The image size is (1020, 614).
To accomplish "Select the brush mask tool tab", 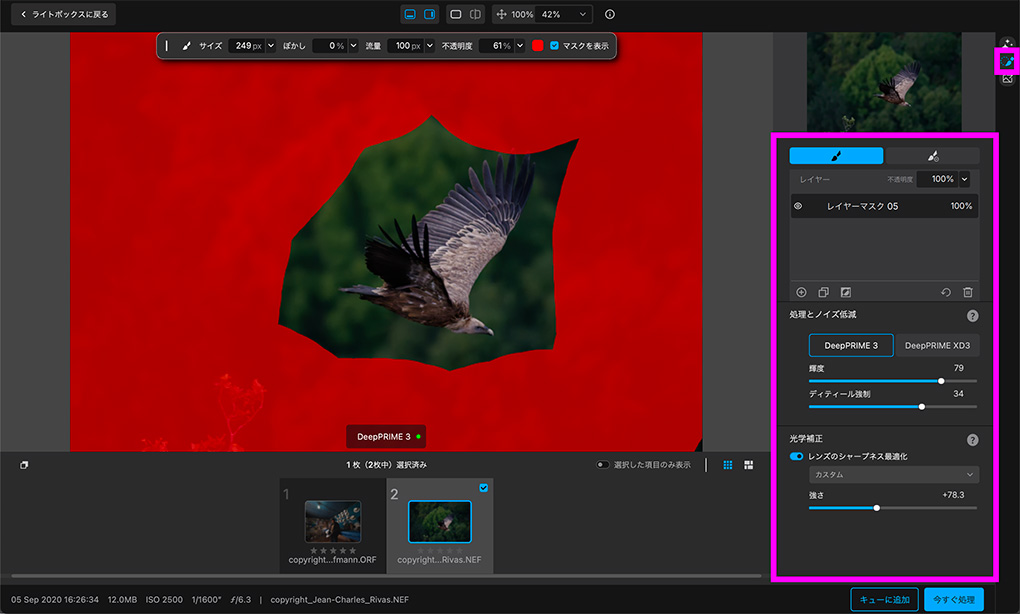I will pos(836,155).
